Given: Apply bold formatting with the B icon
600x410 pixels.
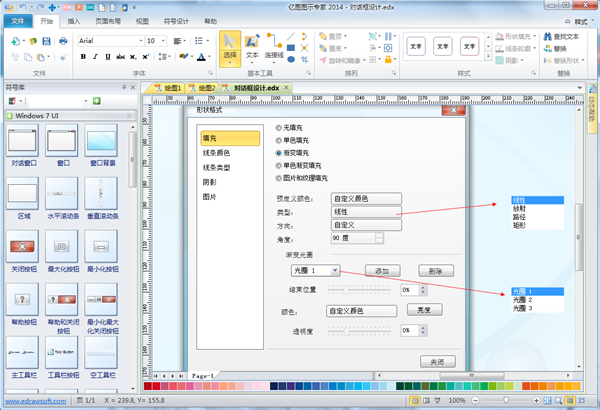Looking at the screenshot, I should click(83, 57).
